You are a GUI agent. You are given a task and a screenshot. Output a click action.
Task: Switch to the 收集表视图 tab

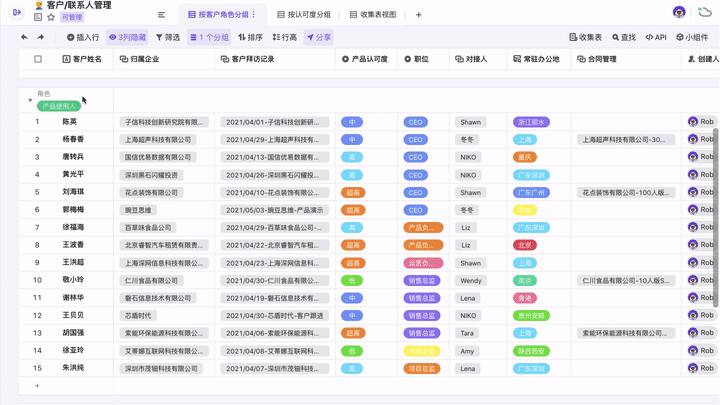click(x=373, y=15)
